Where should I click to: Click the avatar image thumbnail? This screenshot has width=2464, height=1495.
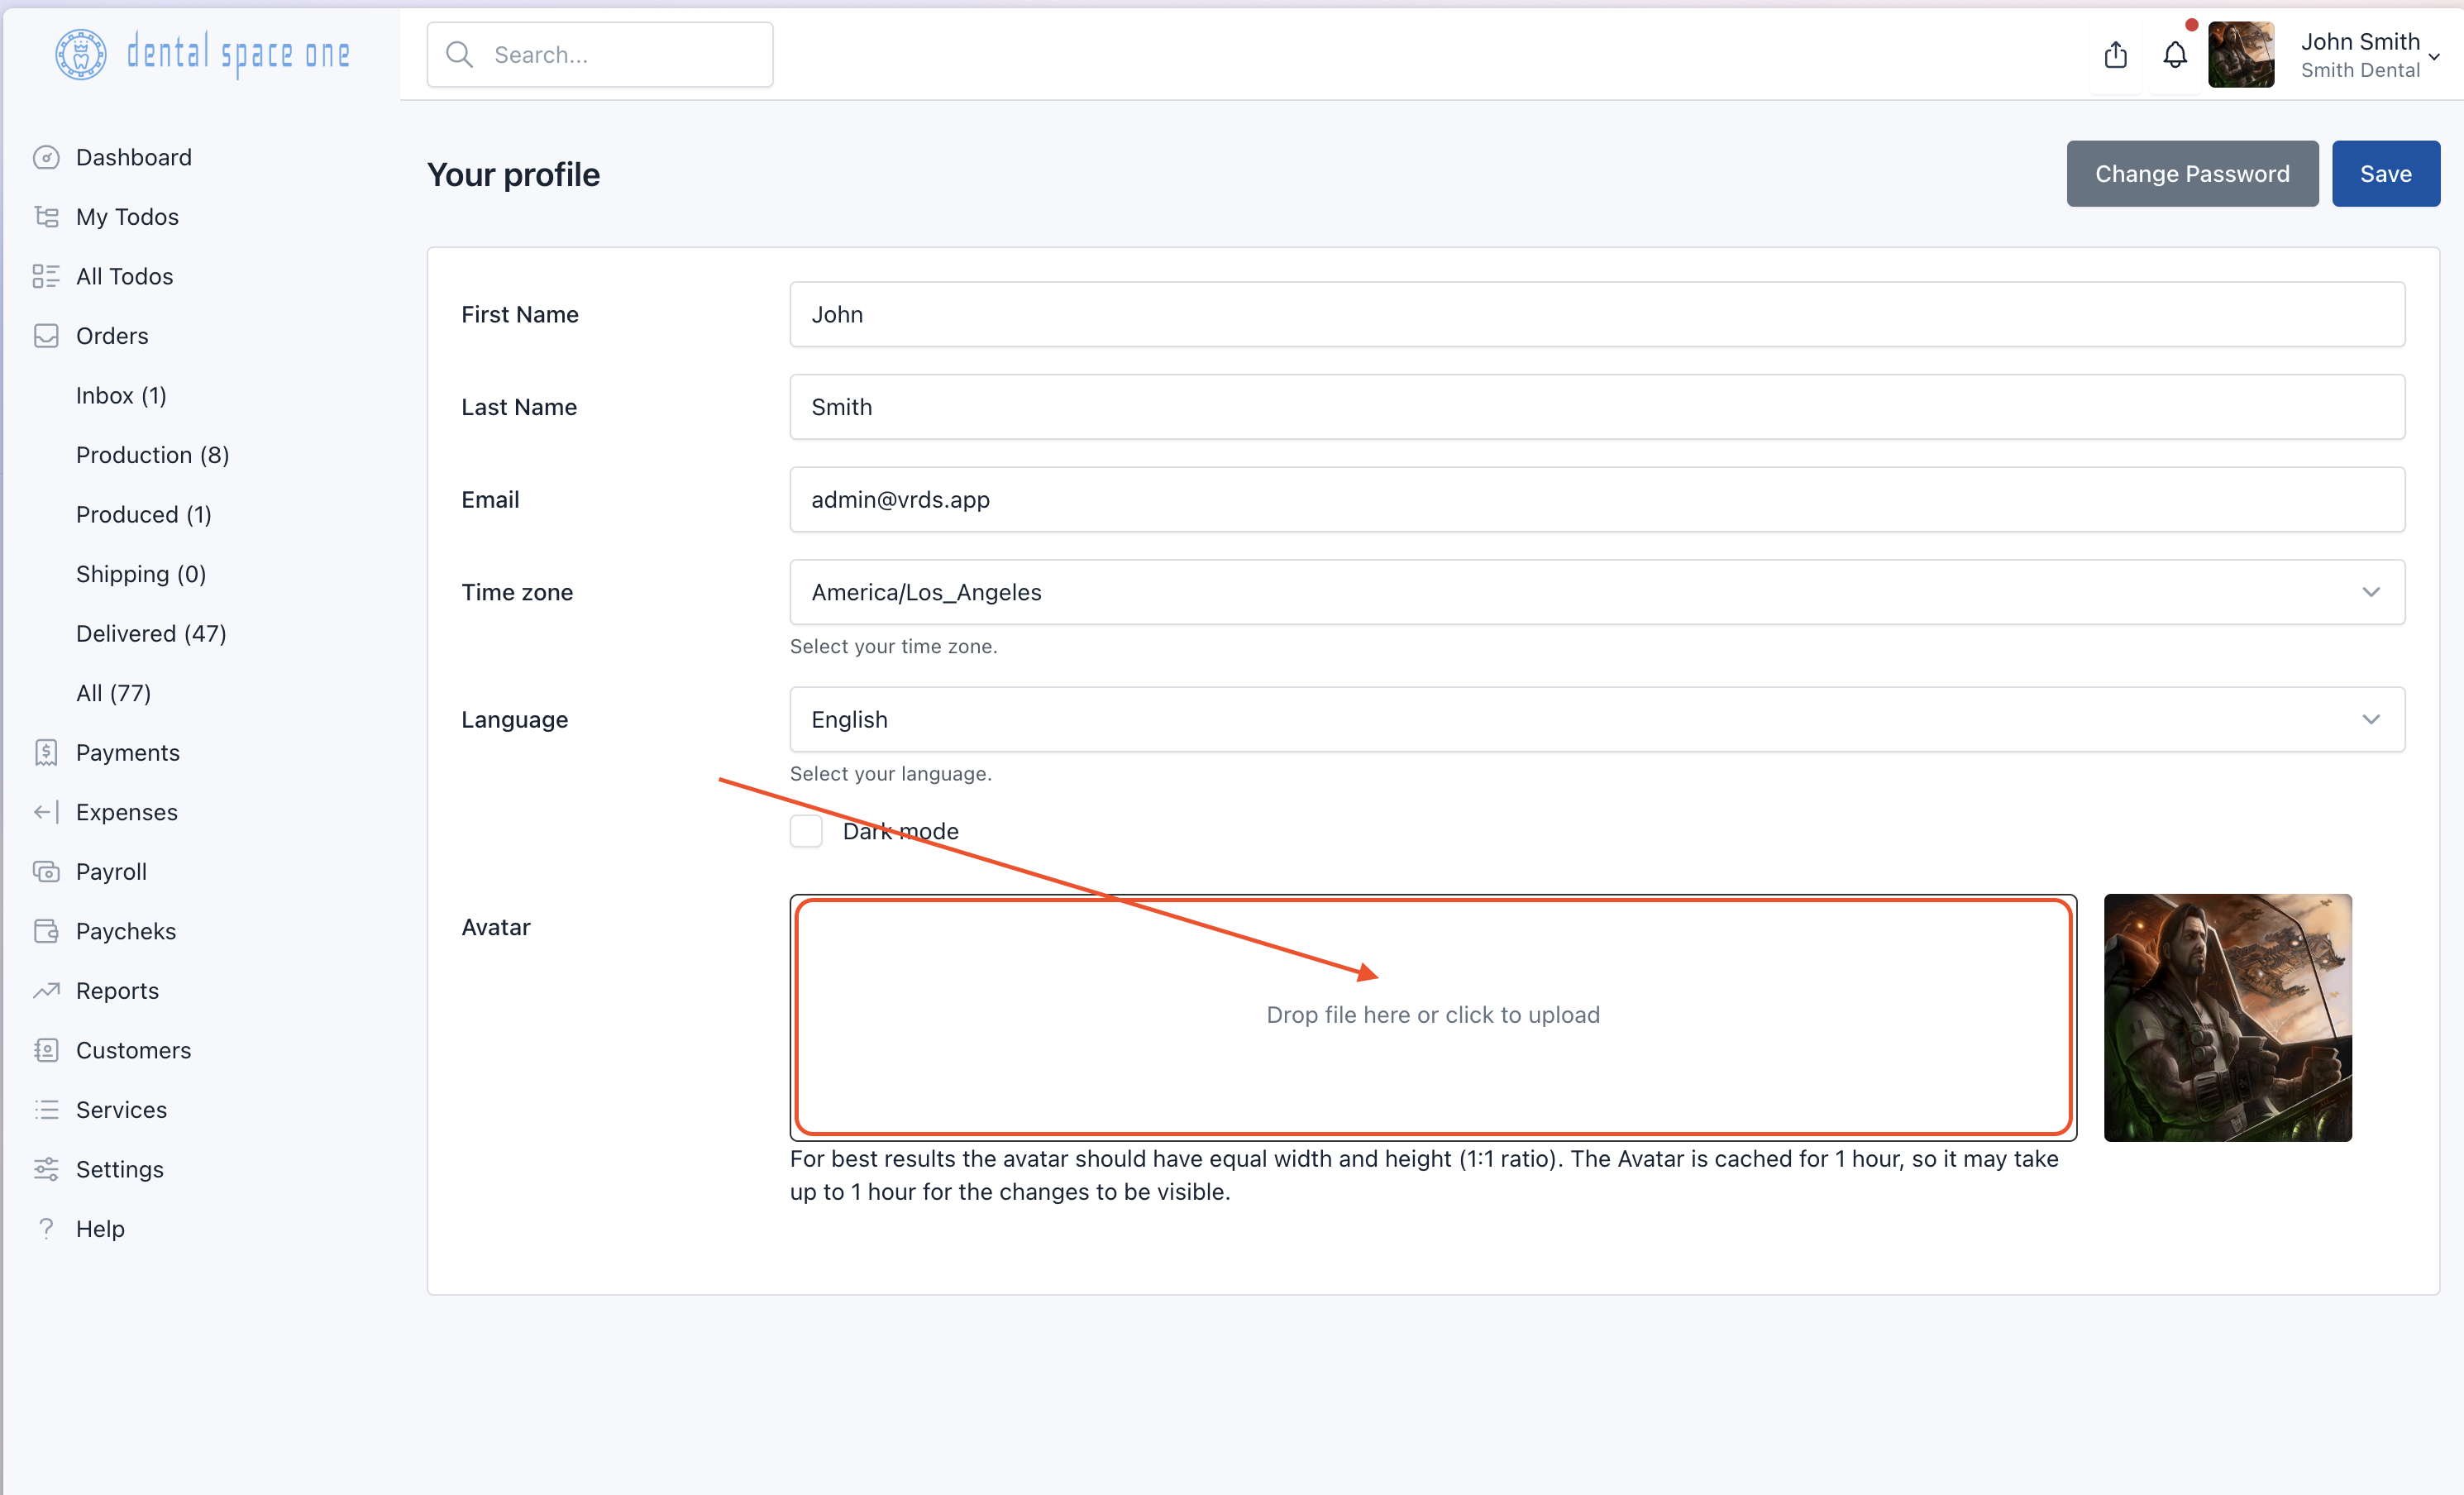(2227, 1016)
